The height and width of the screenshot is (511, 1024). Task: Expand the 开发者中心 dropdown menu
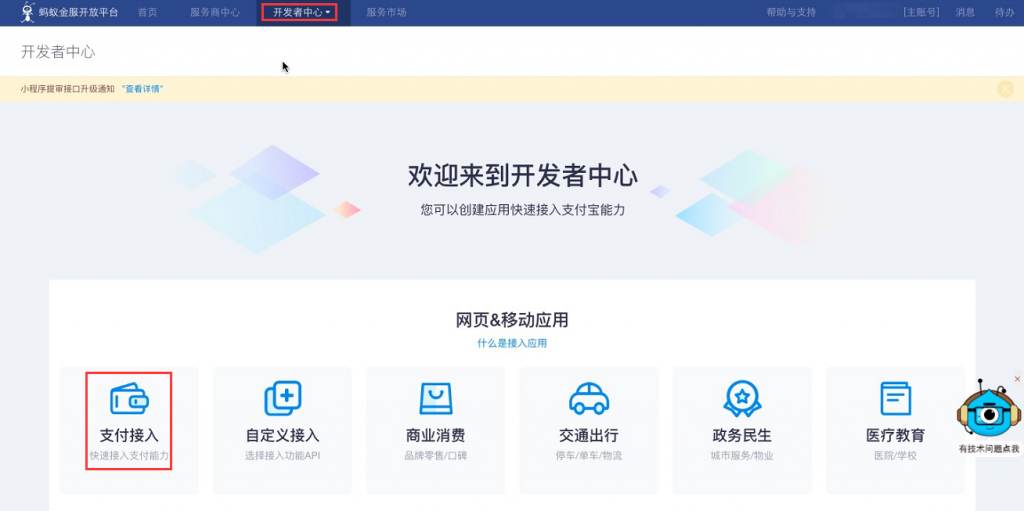point(300,13)
